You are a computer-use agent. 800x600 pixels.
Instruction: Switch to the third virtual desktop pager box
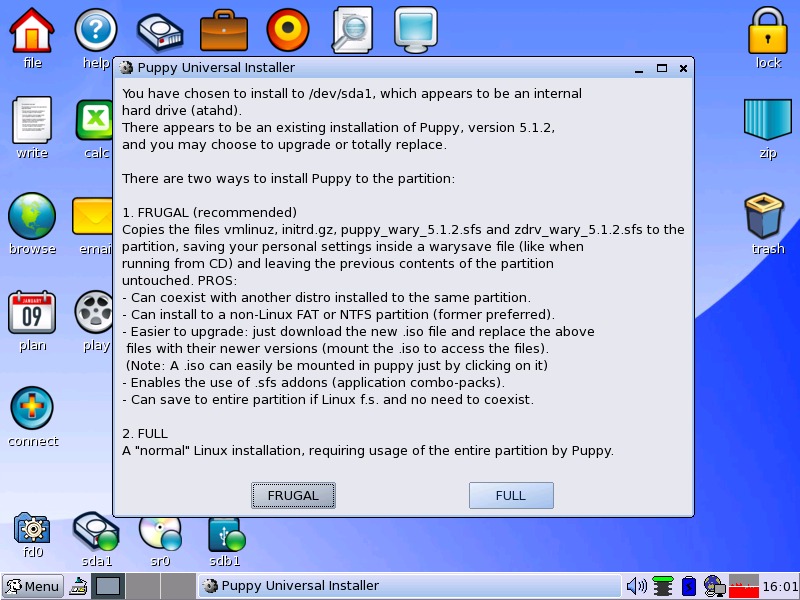(x=178, y=586)
